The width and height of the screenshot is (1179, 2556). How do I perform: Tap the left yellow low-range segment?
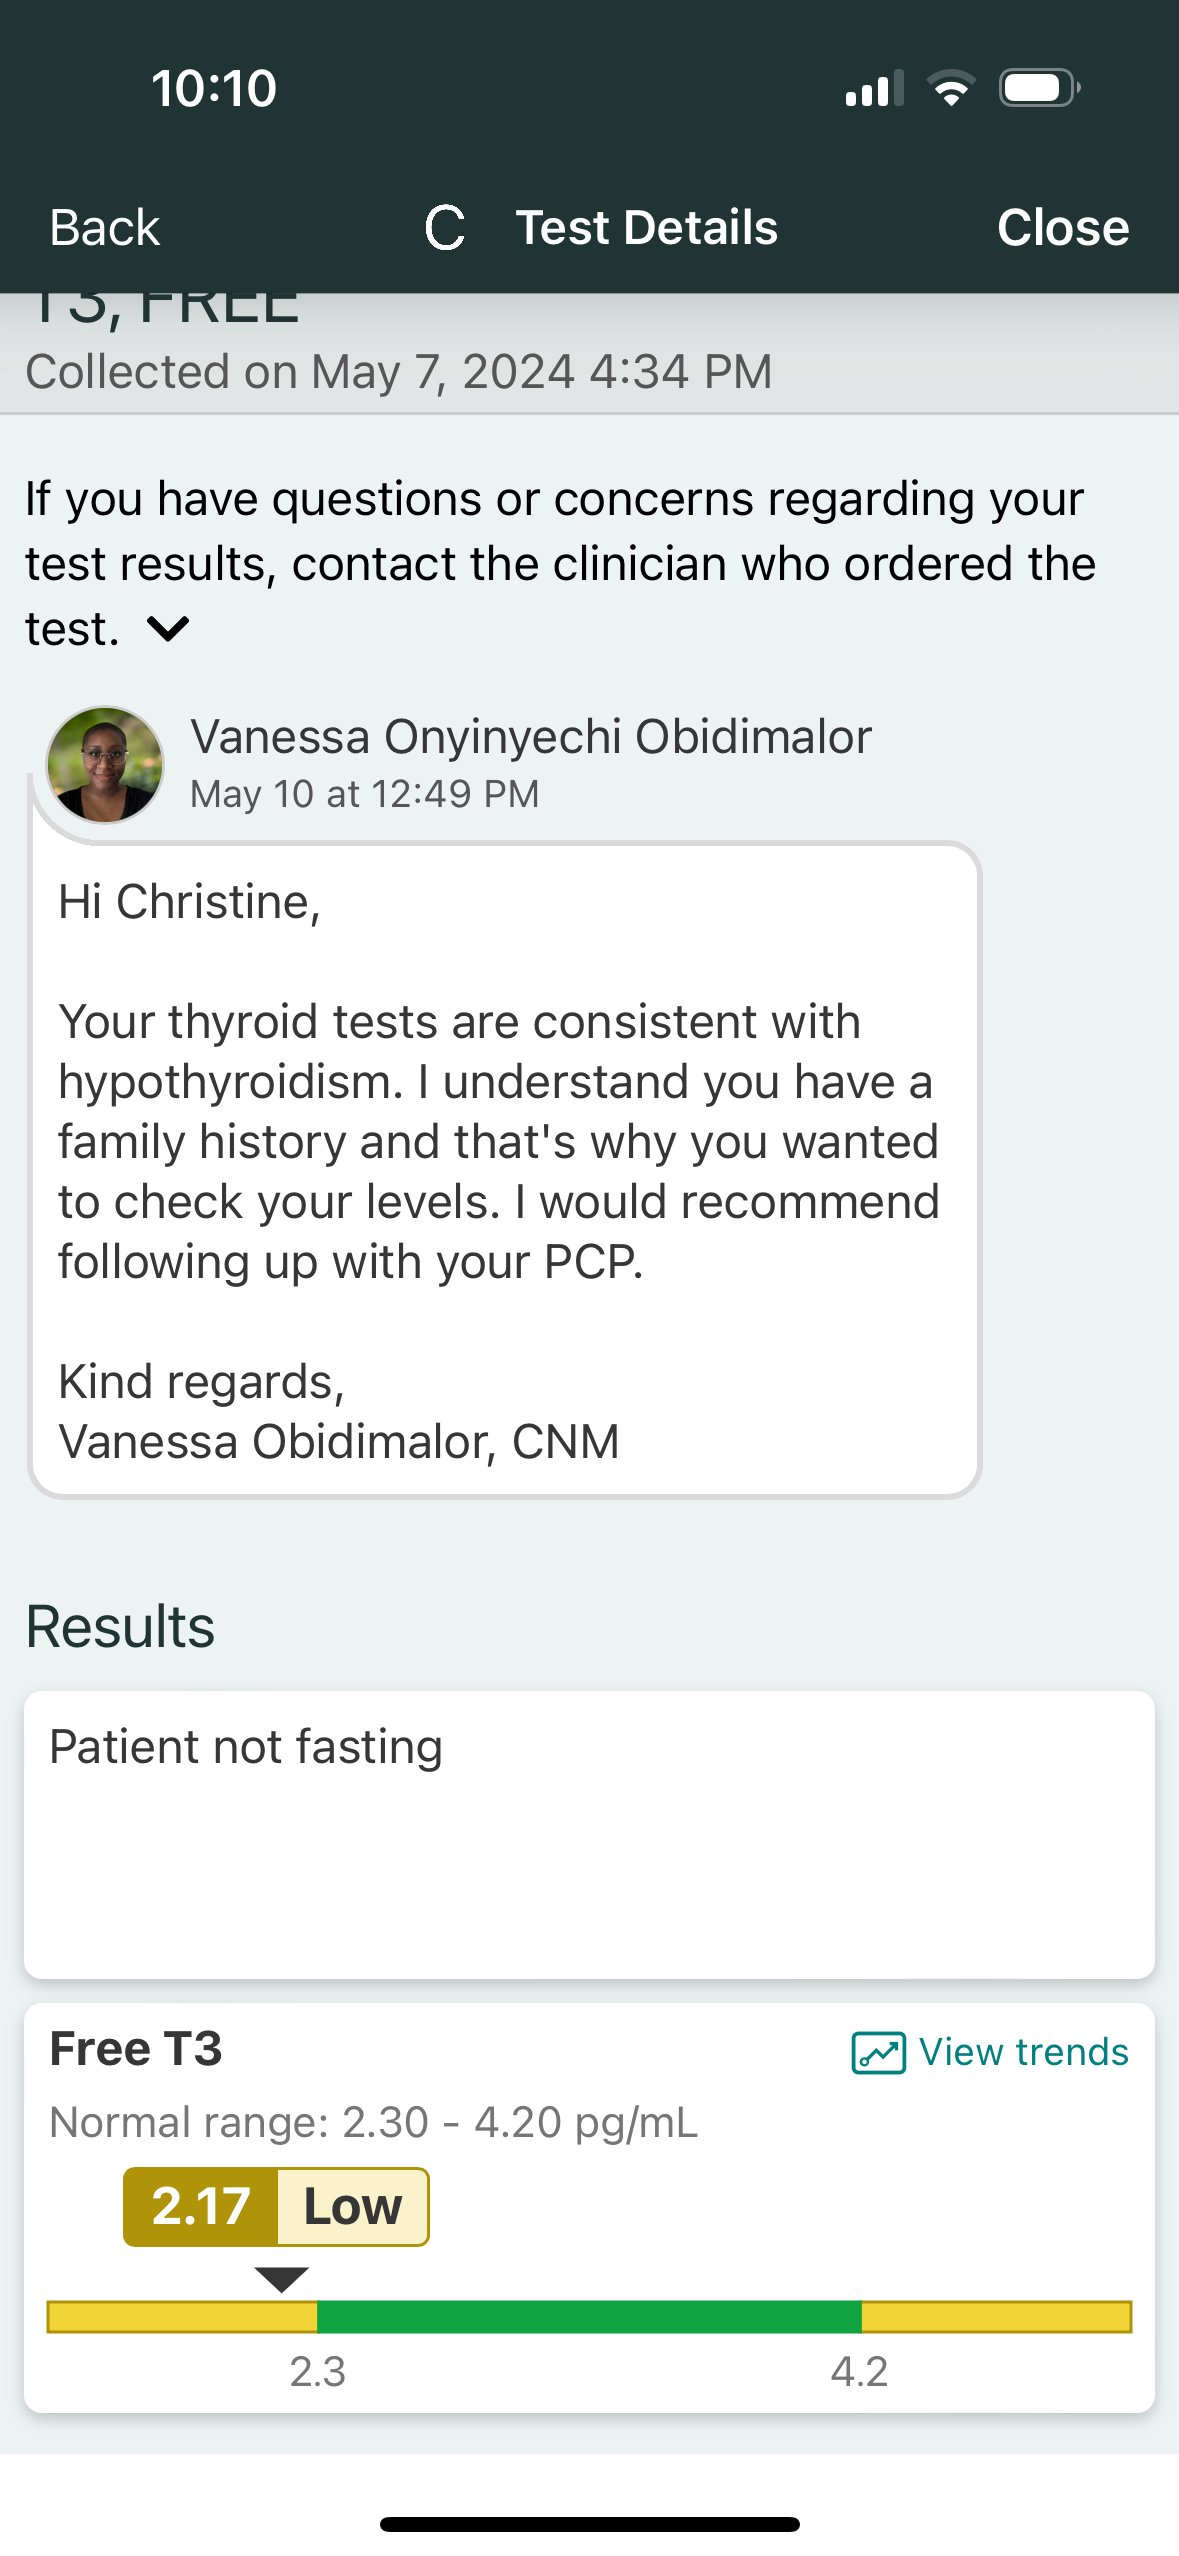[182, 2316]
